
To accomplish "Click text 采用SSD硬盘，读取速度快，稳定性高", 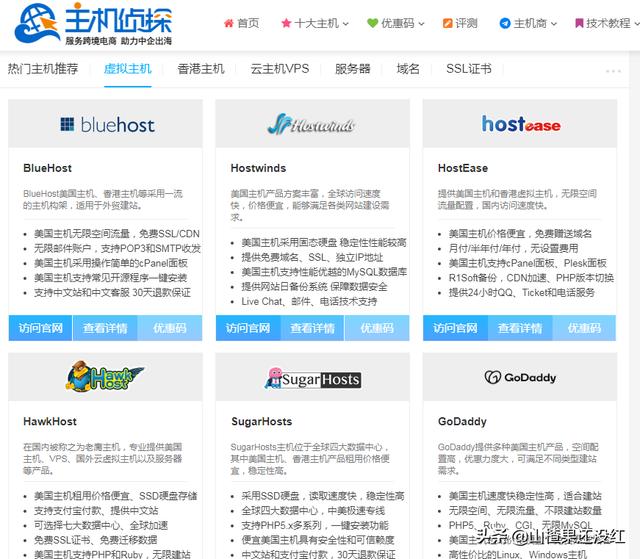I will click(x=322, y=496).
